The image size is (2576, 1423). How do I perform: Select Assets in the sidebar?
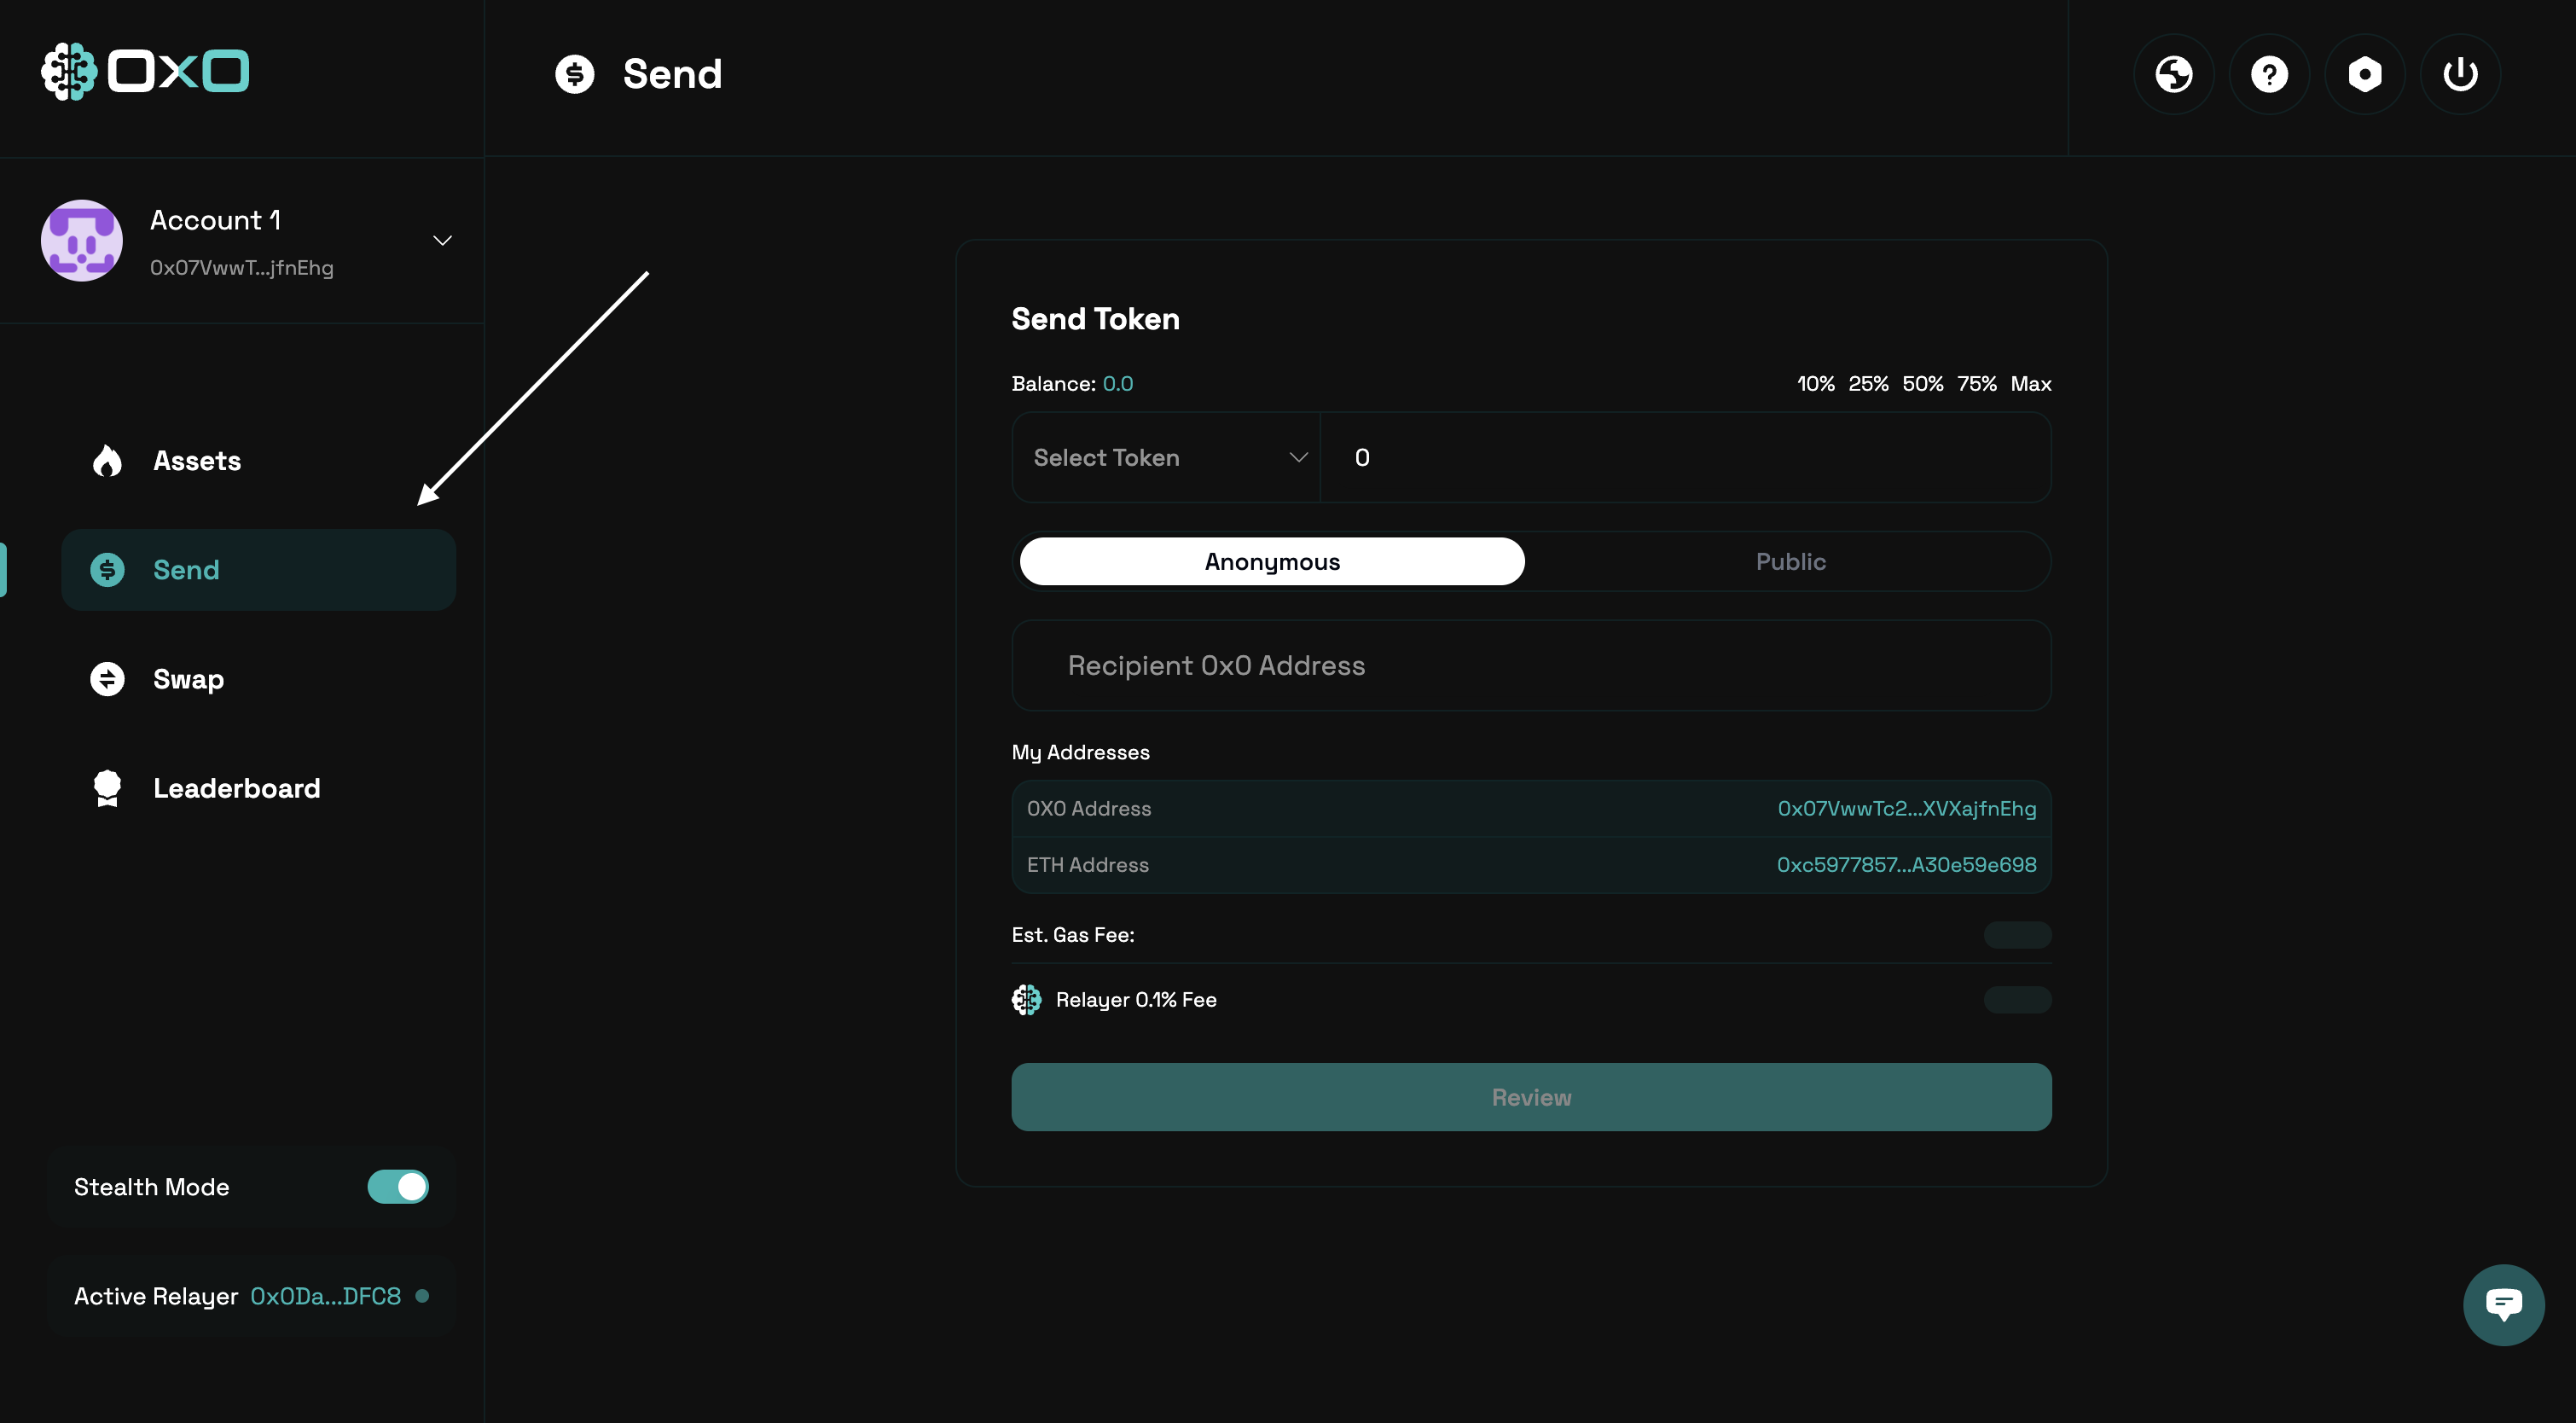click(x=197, y=461)
